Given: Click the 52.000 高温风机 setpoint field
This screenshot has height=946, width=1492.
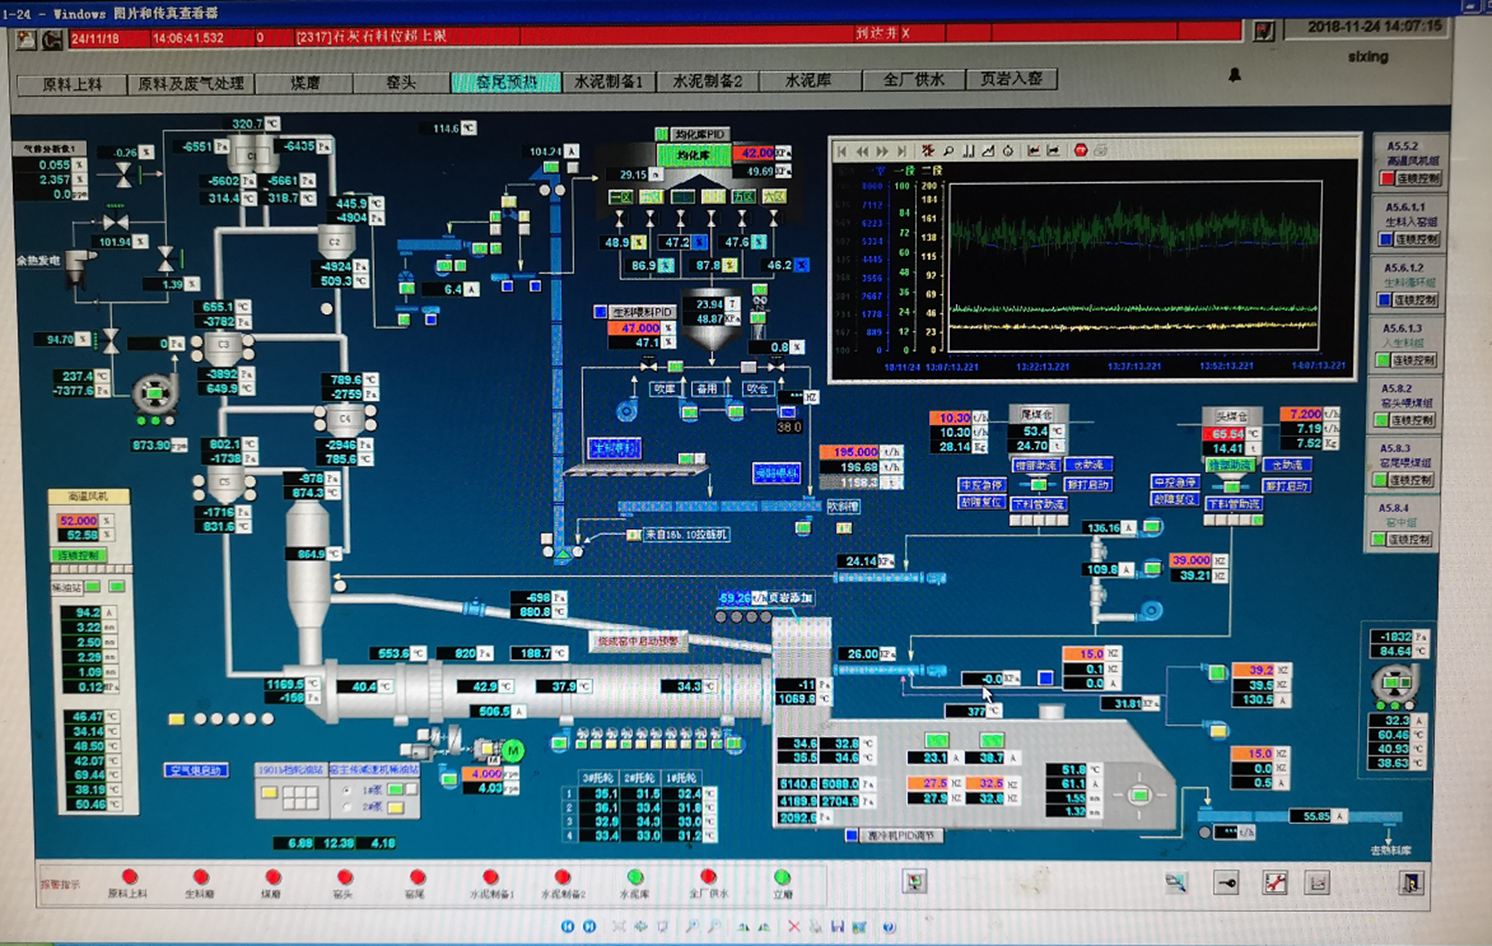Looking at the screenshot, I should pos(78,521).
